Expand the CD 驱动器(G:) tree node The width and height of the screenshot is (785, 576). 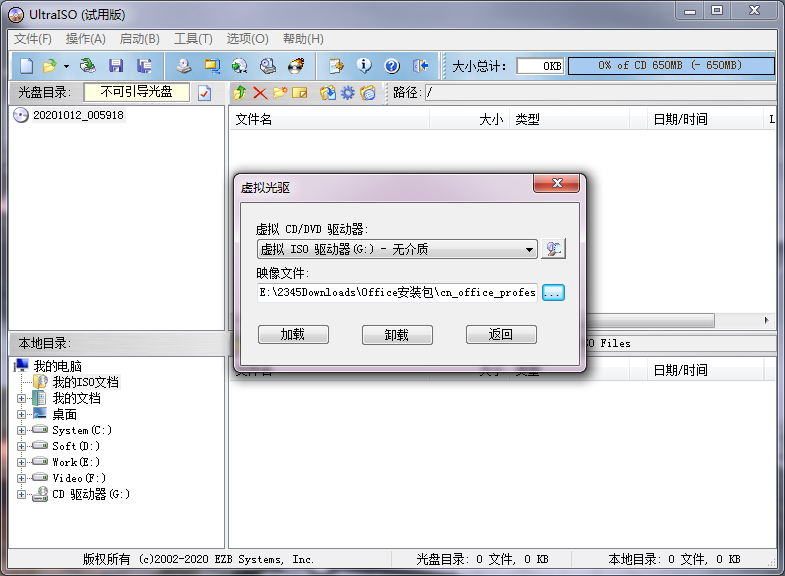click(x=21, y=494)
